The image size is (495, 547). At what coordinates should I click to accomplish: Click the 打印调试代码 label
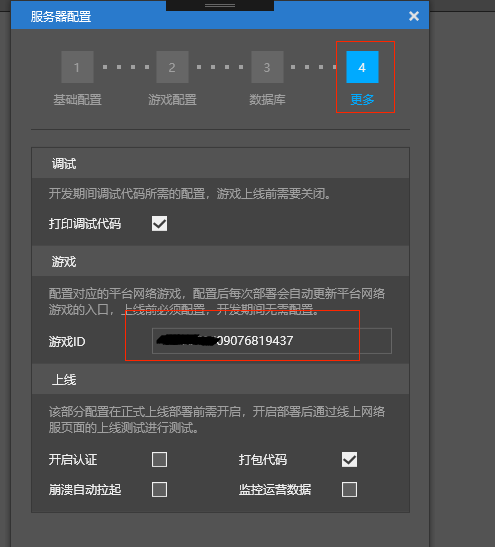(x=85, y=224)
